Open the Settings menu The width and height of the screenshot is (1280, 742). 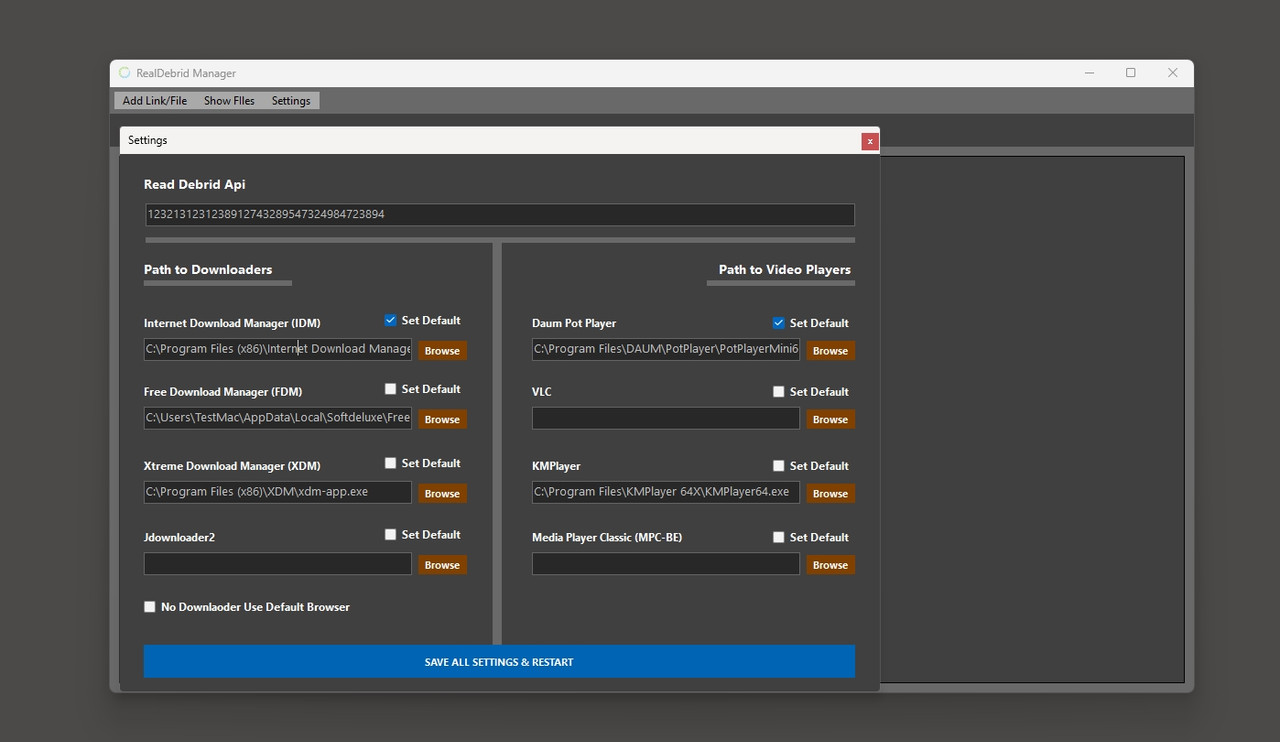coord(290,100)
